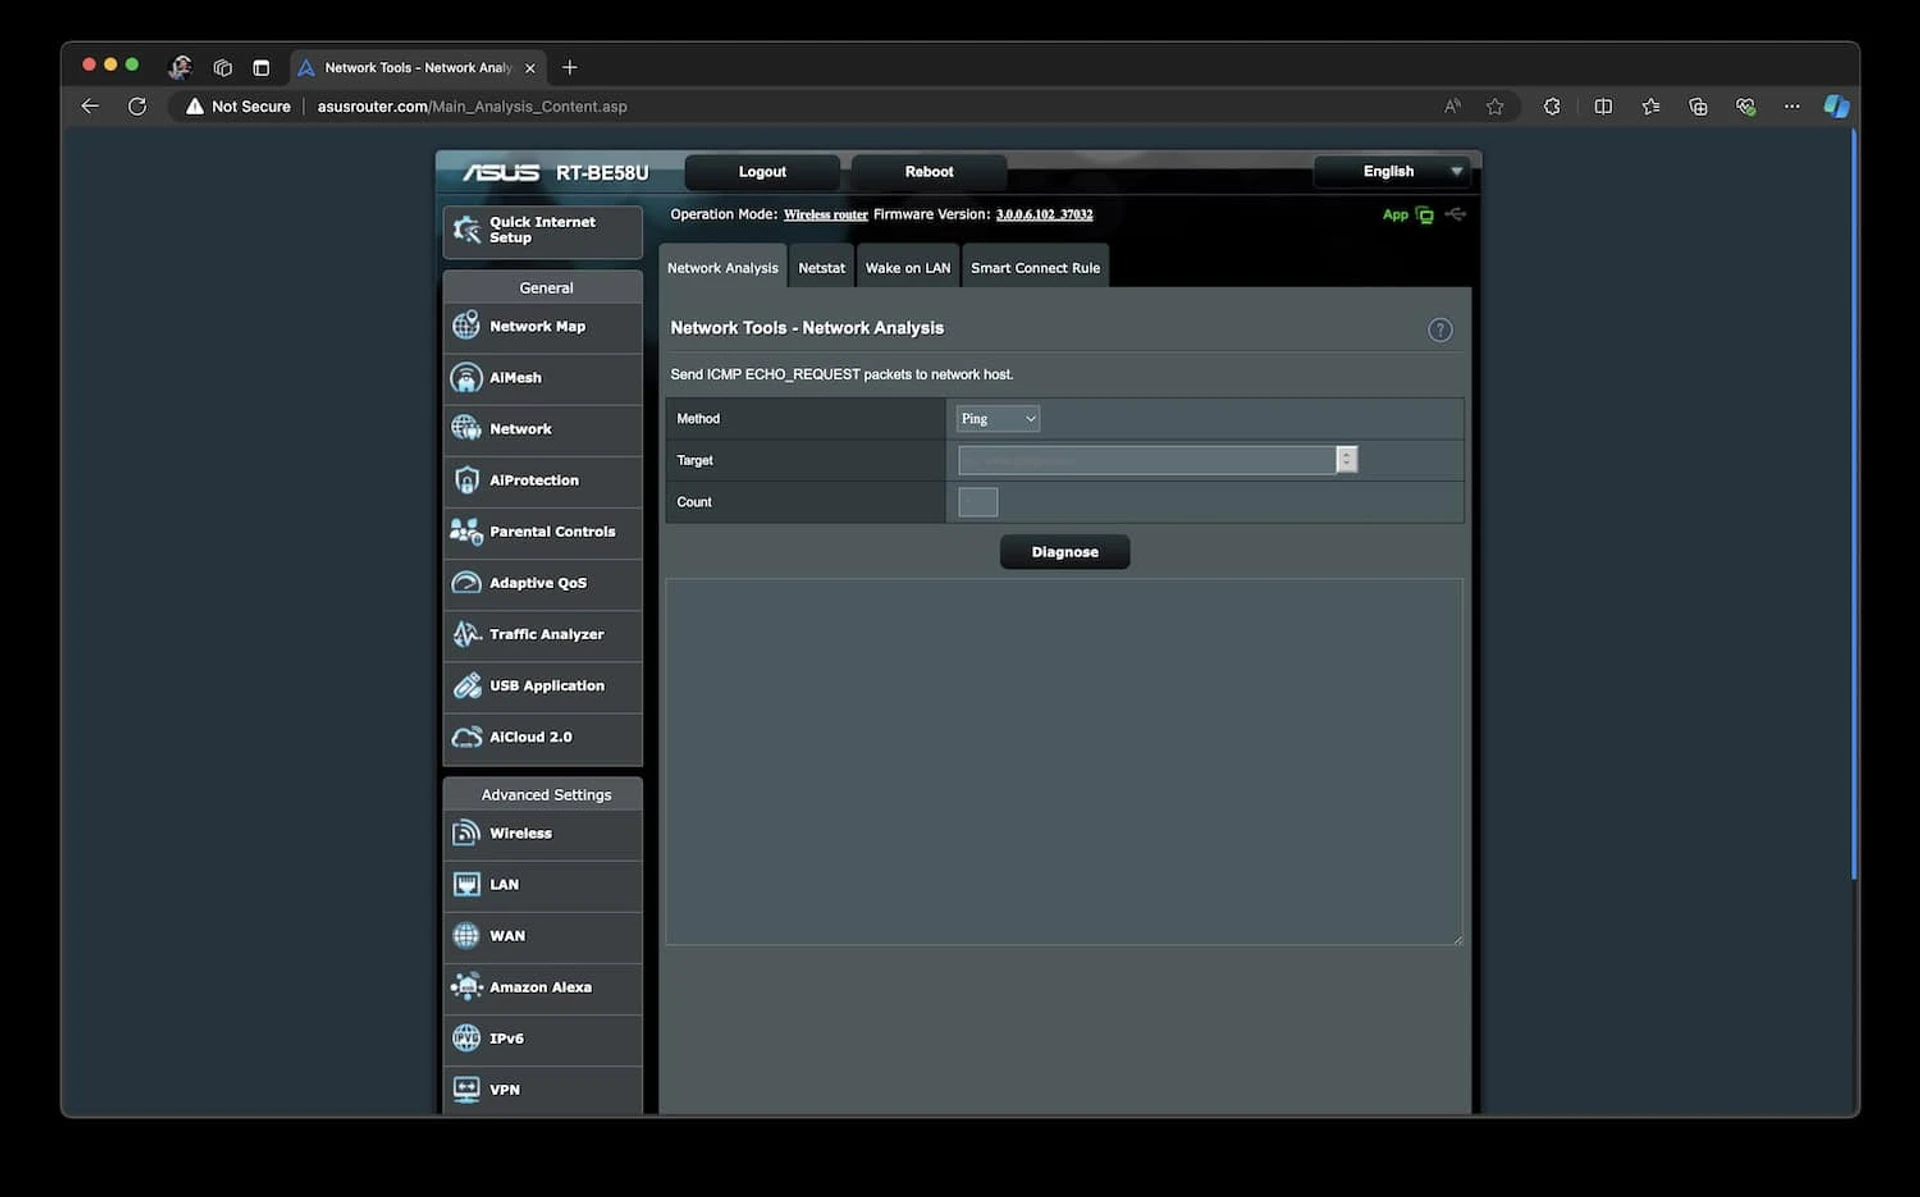This screenshot has width=1920, height=1197.
Task: Select the Network Tools browser tab
Action: (417, 68)
